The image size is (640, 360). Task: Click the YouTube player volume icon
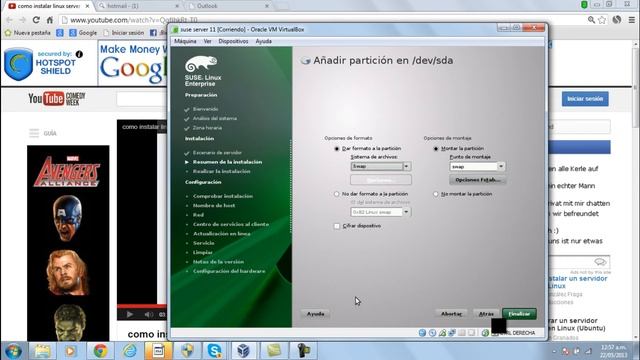(149, 314)
